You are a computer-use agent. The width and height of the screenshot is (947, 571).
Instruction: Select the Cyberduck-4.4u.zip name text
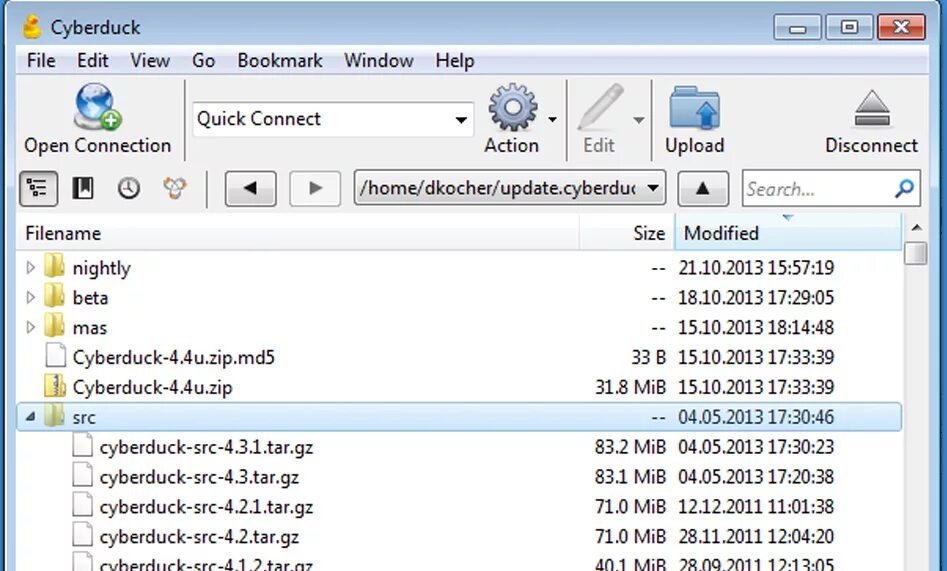point(153,387)
